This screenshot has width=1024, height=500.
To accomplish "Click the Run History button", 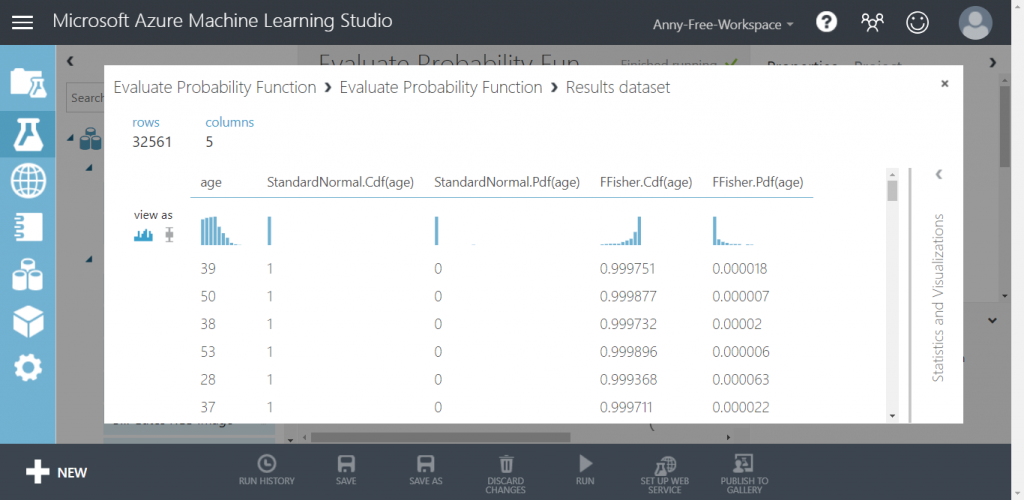I will [266, 471].
